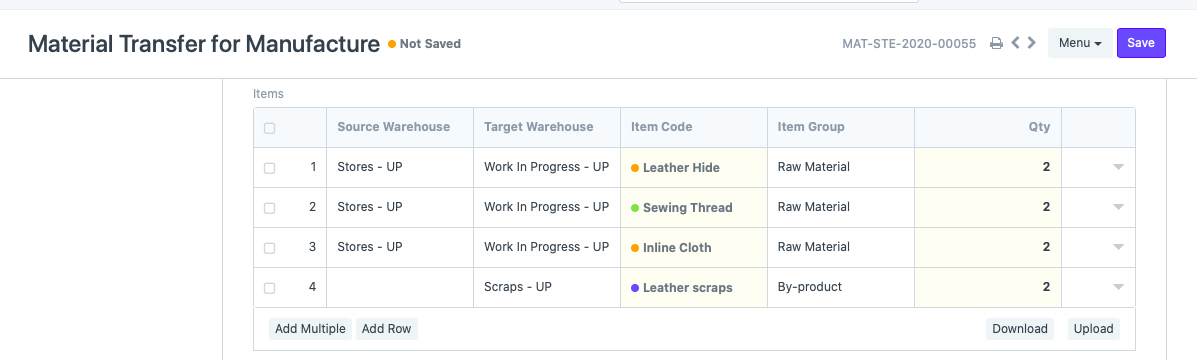Download the items table
The height and width of the screenshot is (360, 1197).
pyautogui.click(x=1020, y=329)
